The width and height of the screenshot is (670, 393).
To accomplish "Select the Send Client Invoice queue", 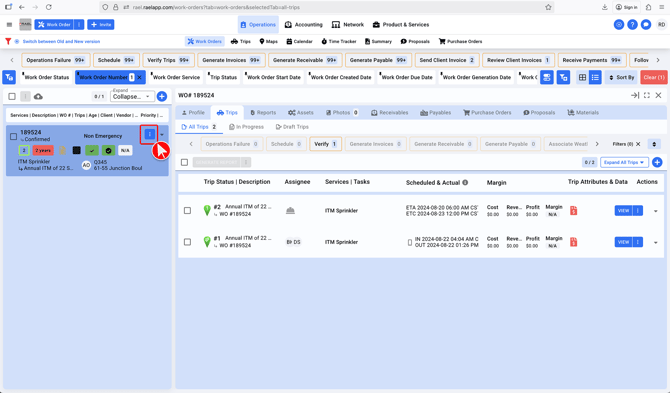I will point(447,60).
